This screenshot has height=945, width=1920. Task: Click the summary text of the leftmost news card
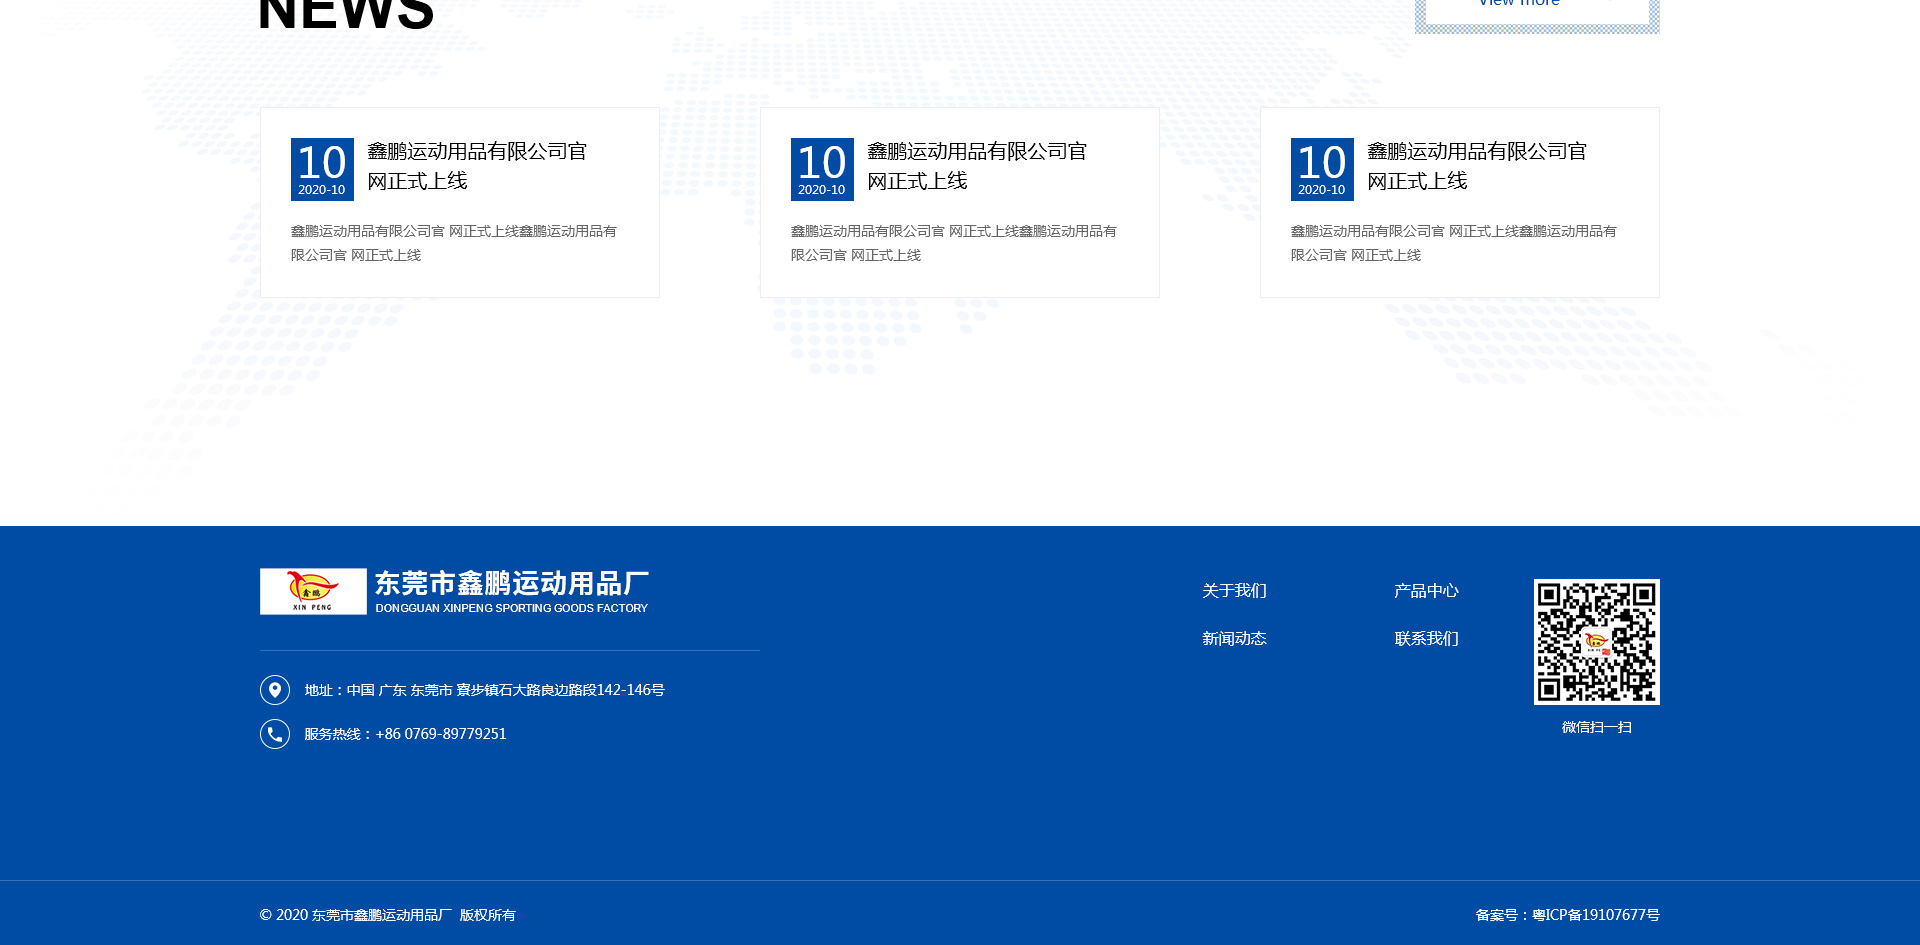[454, 243]
